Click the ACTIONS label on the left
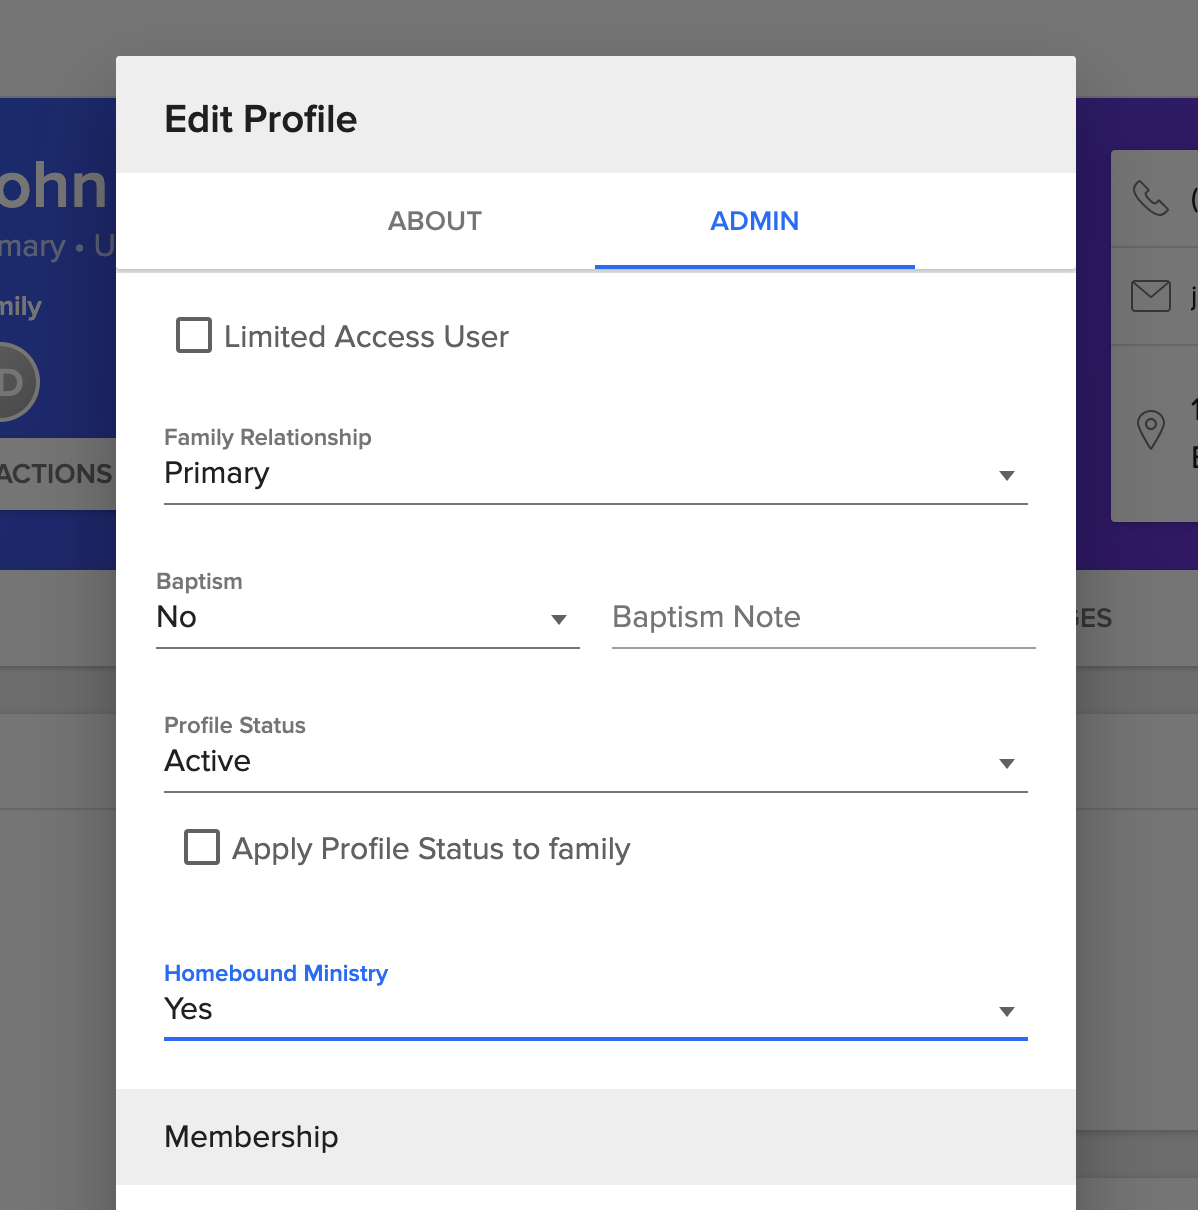1198x1210 pixels. coord(55,474)
